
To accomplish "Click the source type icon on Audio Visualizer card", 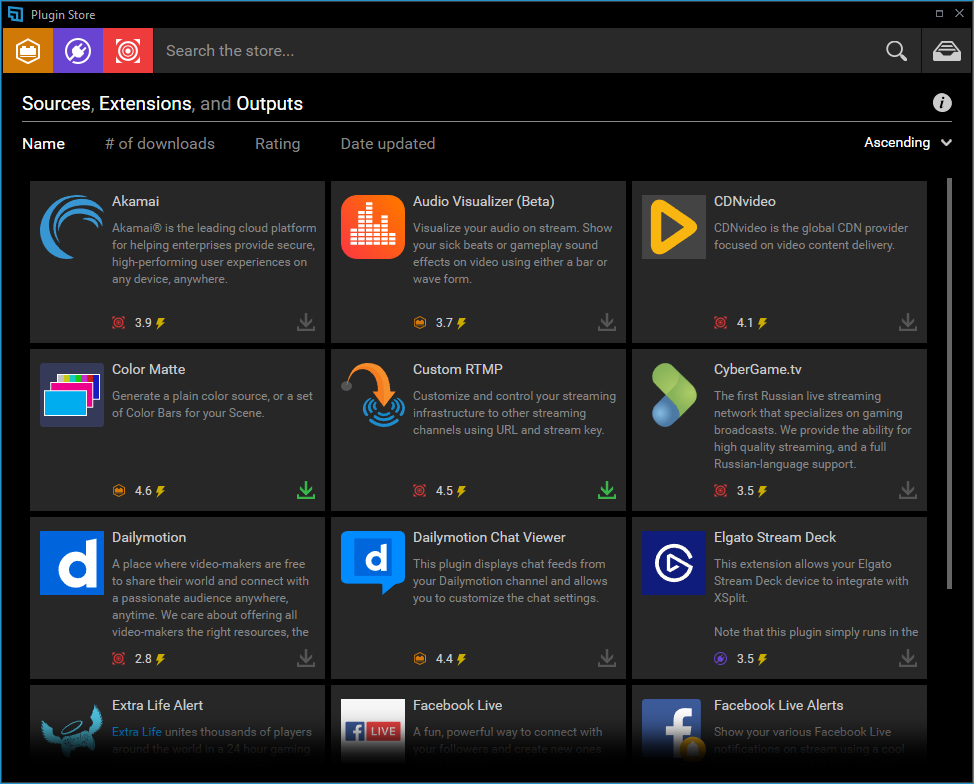I will click(420, 322).
